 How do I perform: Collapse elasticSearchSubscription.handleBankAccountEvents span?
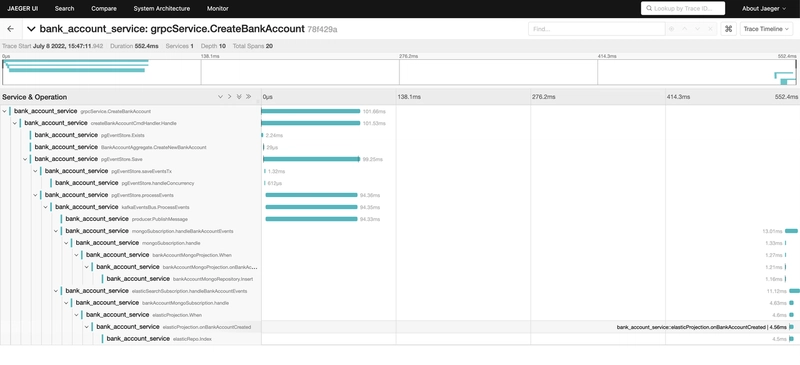tap(56, 290)
